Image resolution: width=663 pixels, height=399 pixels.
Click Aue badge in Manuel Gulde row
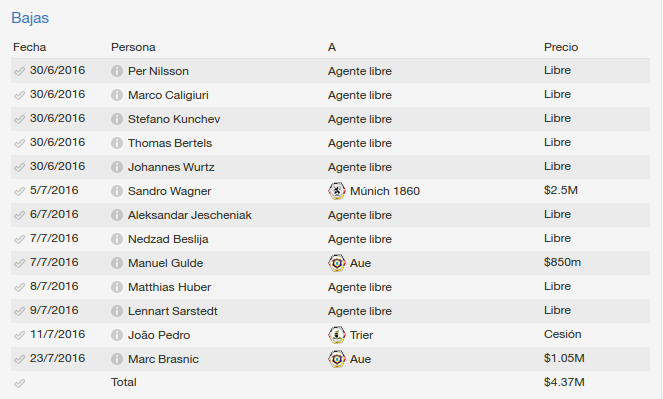pyautogui.click(x=337, y=263)
